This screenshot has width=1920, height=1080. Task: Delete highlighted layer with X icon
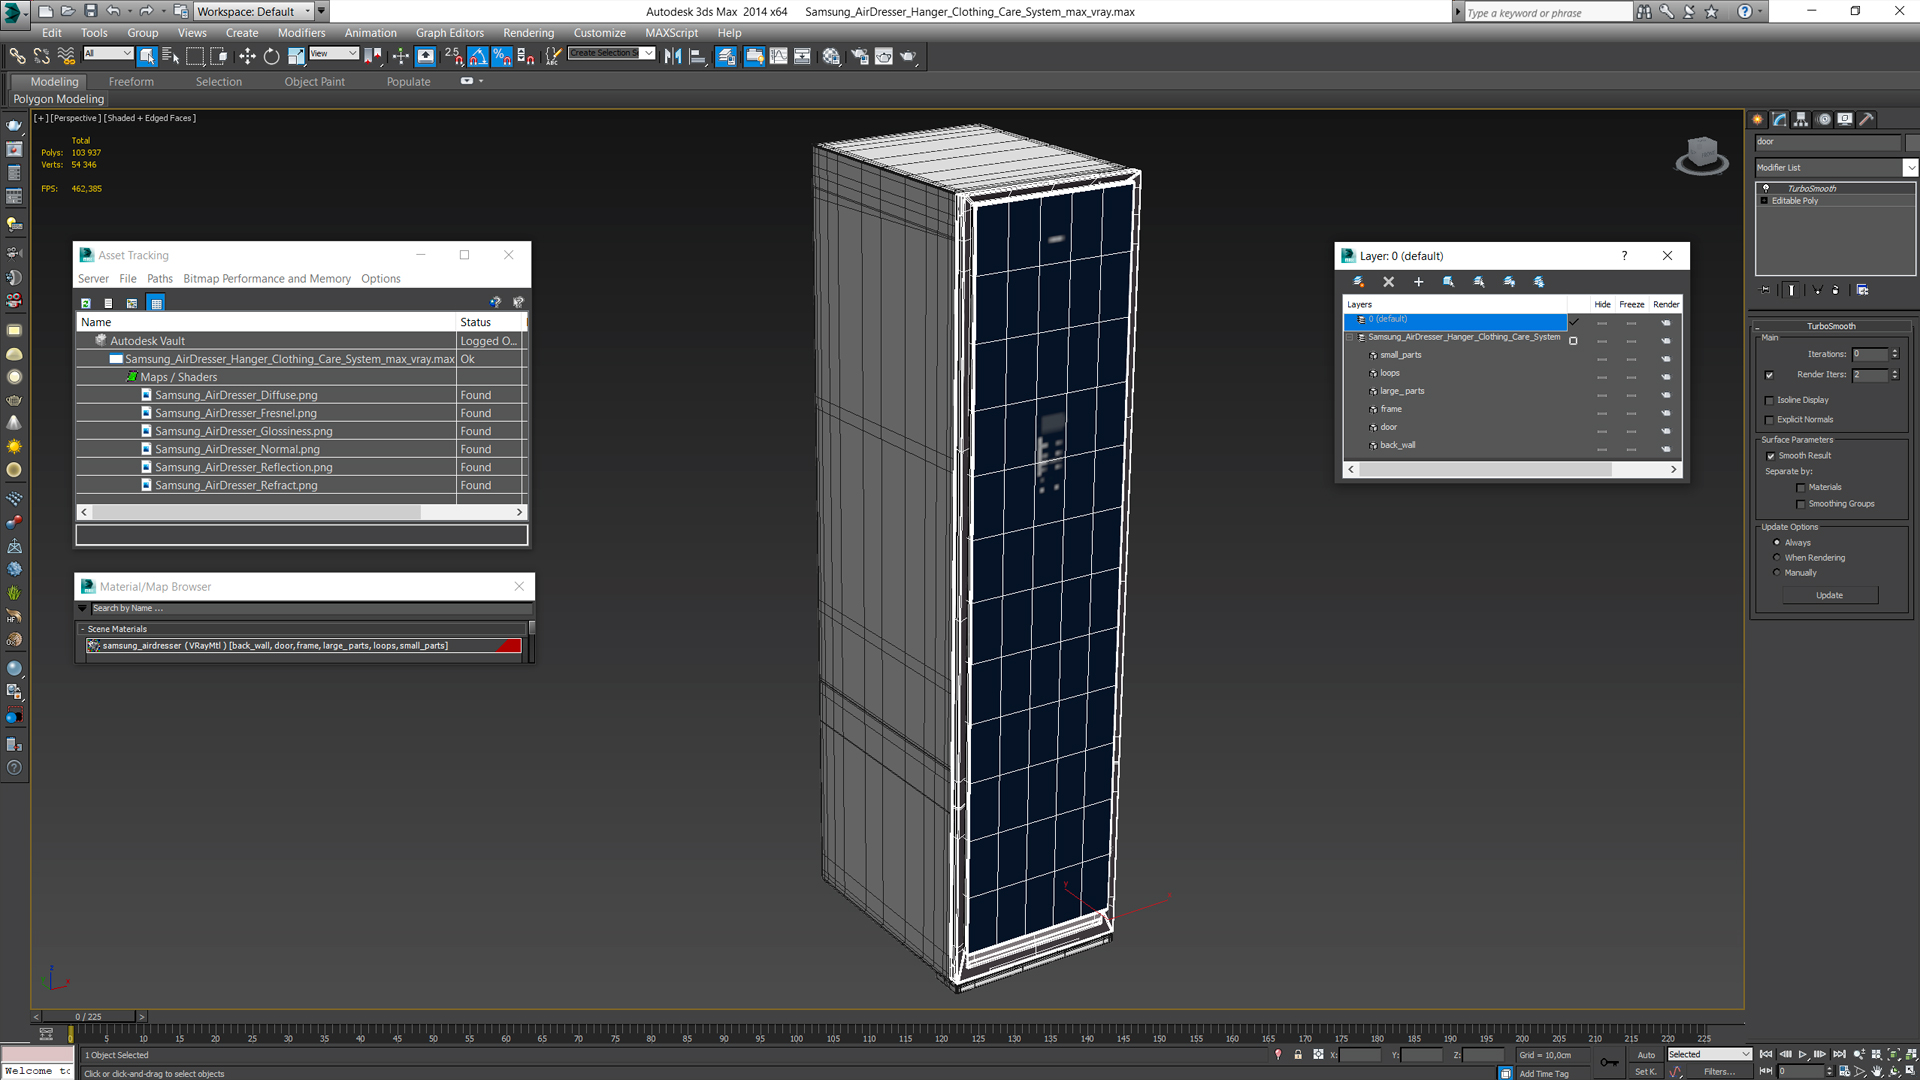(1388, 282)
